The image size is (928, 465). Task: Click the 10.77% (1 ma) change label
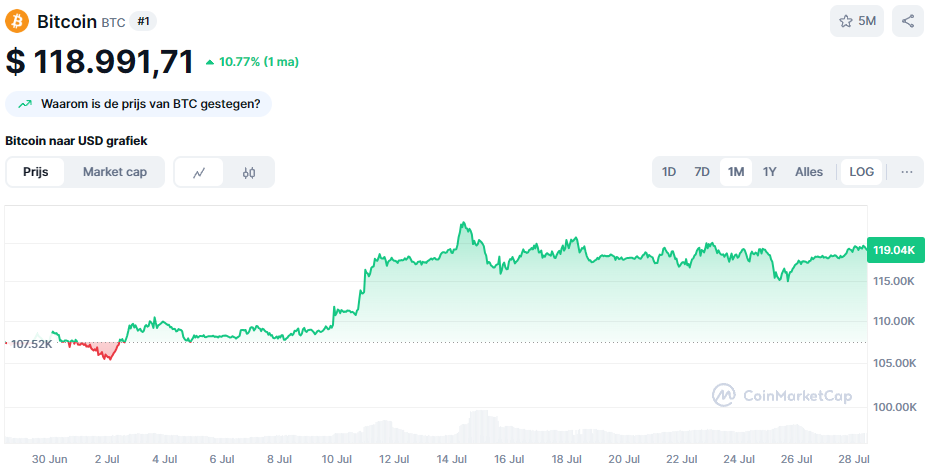tap(252, 62)
